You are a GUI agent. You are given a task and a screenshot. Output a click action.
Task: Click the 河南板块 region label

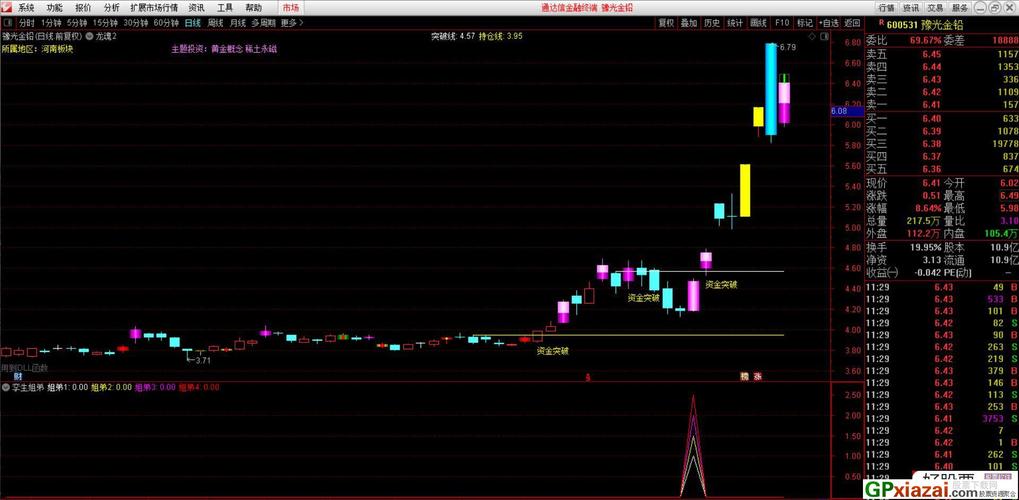tap(57, 49)
